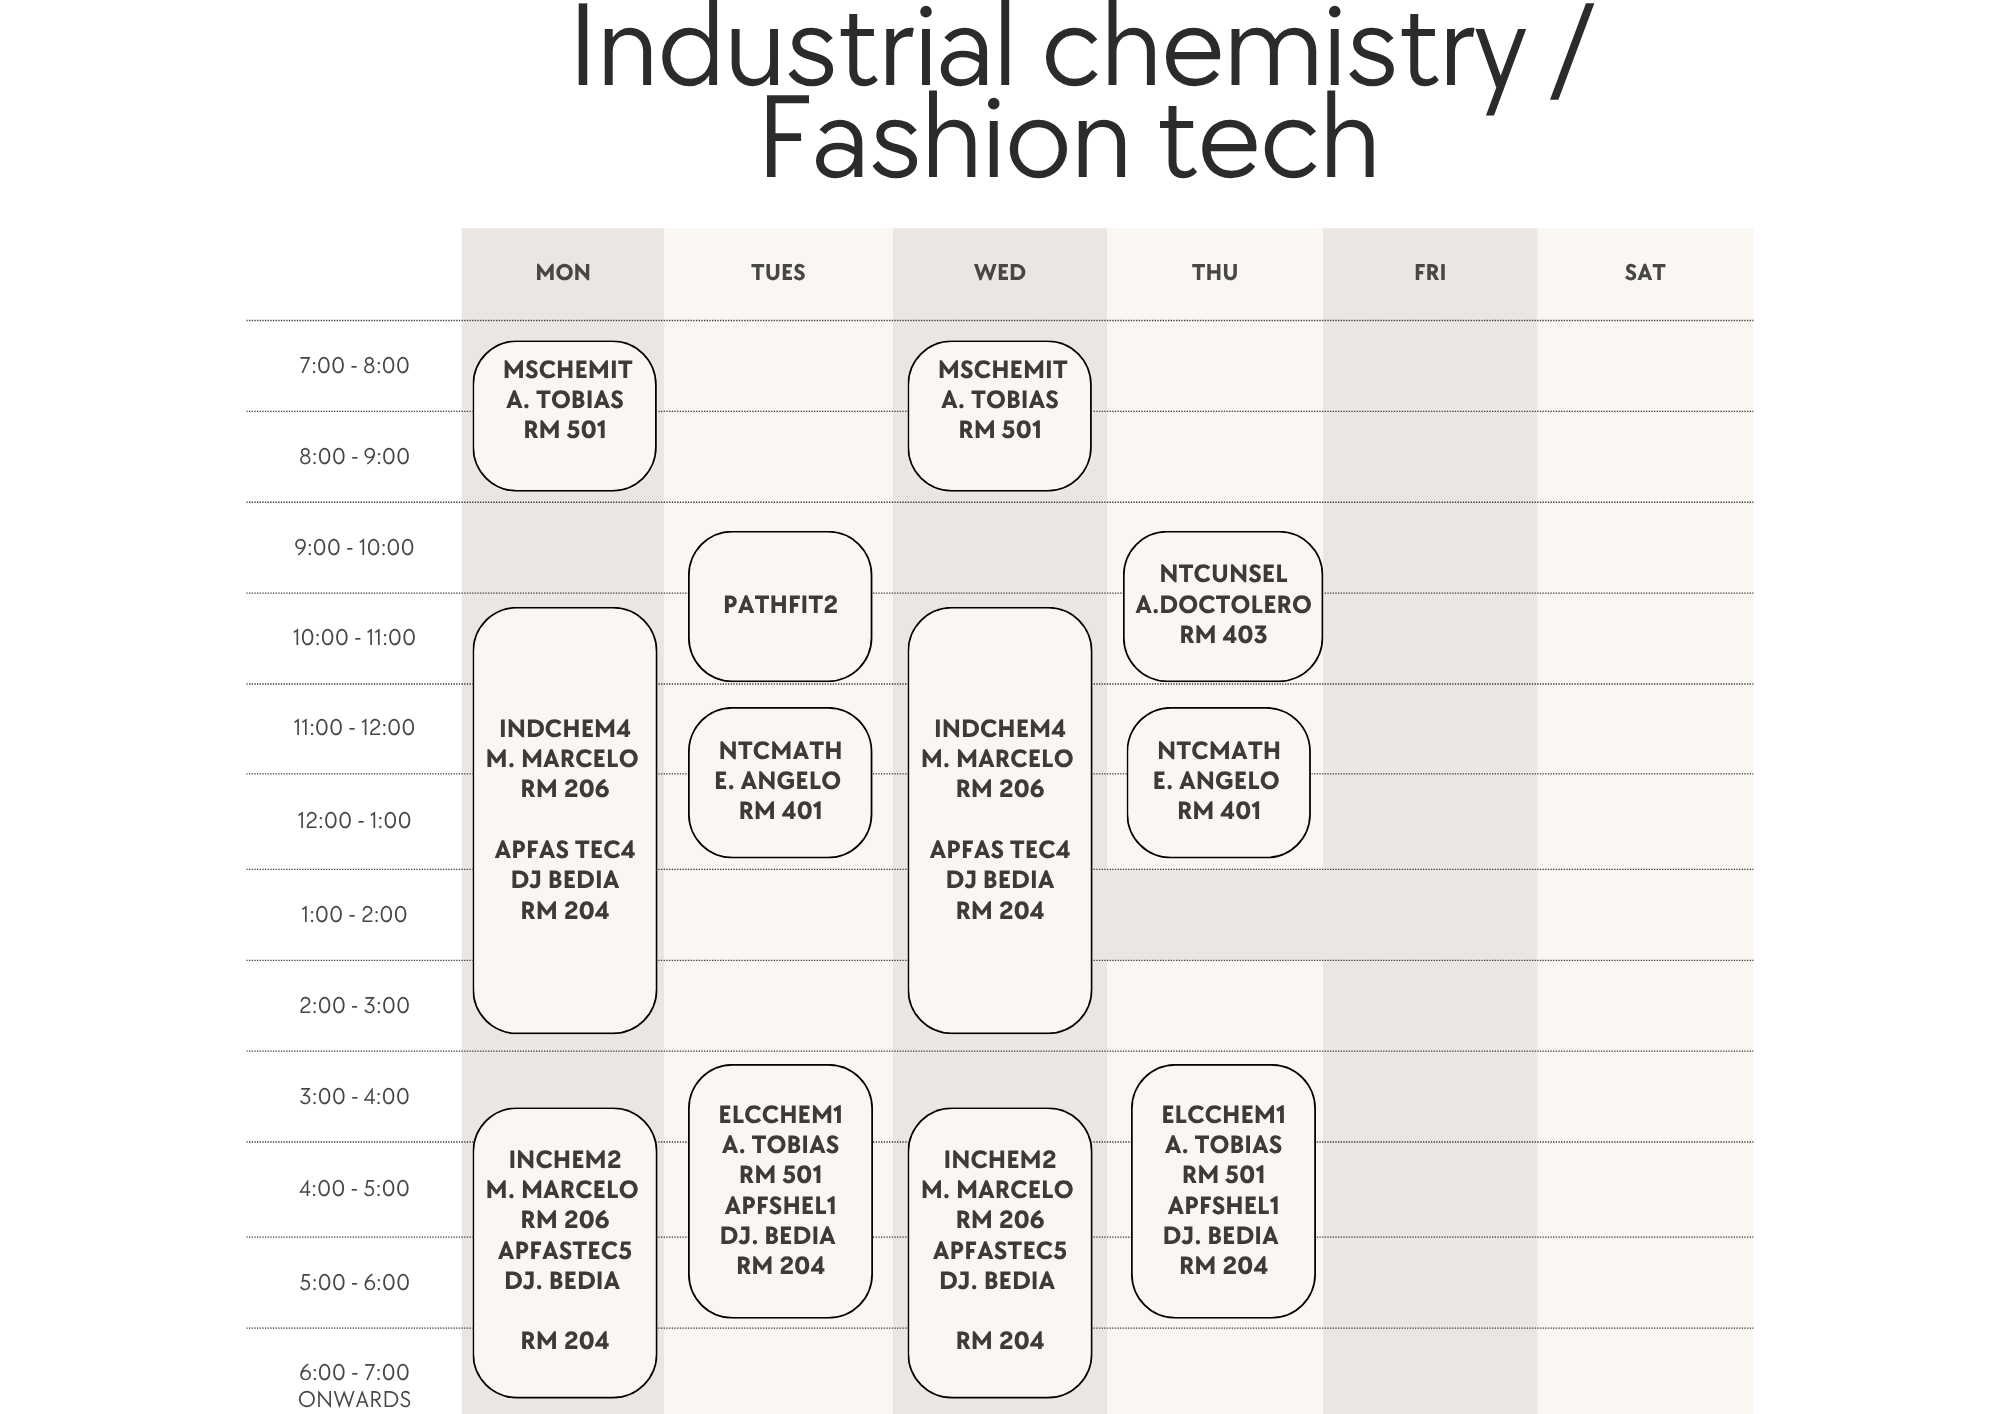The height and width of the screenshot is (1414, 2000).
Task: Select the TUES column header
Action: tap(778, 272)
